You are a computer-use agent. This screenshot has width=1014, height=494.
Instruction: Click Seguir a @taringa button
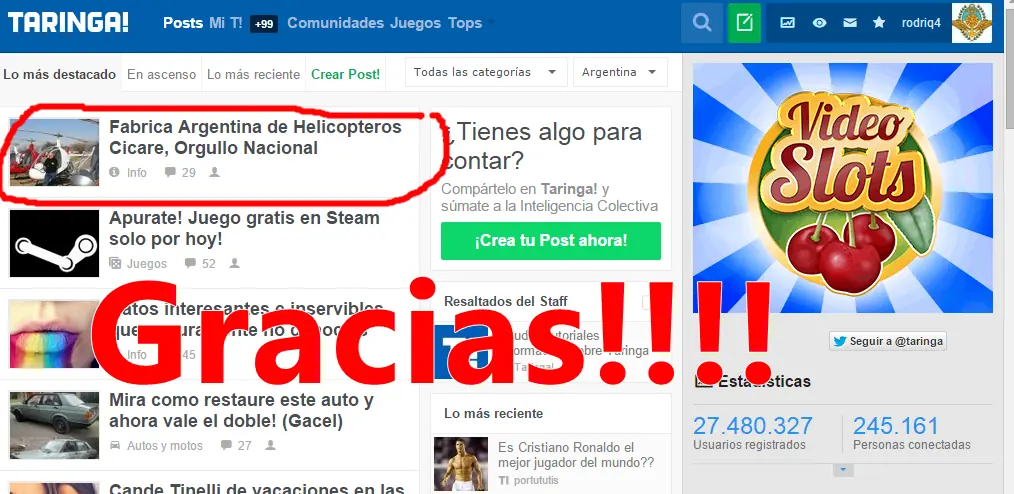point(888,341)
